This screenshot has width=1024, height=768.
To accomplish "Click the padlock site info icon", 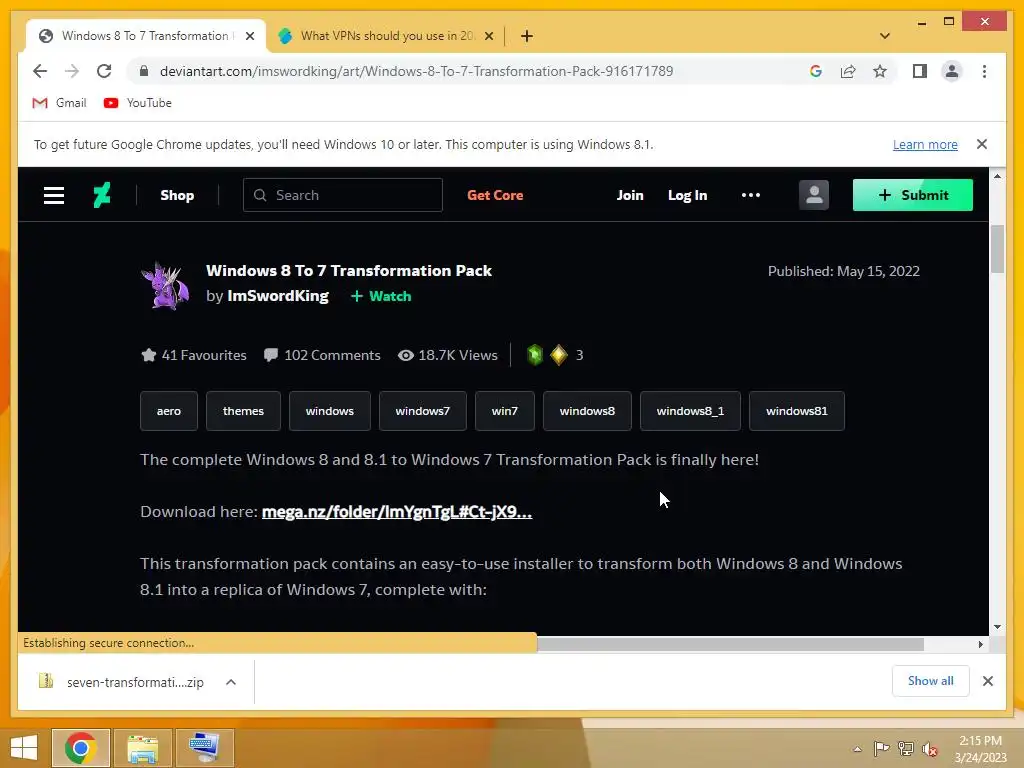I will tap(144, 71).
